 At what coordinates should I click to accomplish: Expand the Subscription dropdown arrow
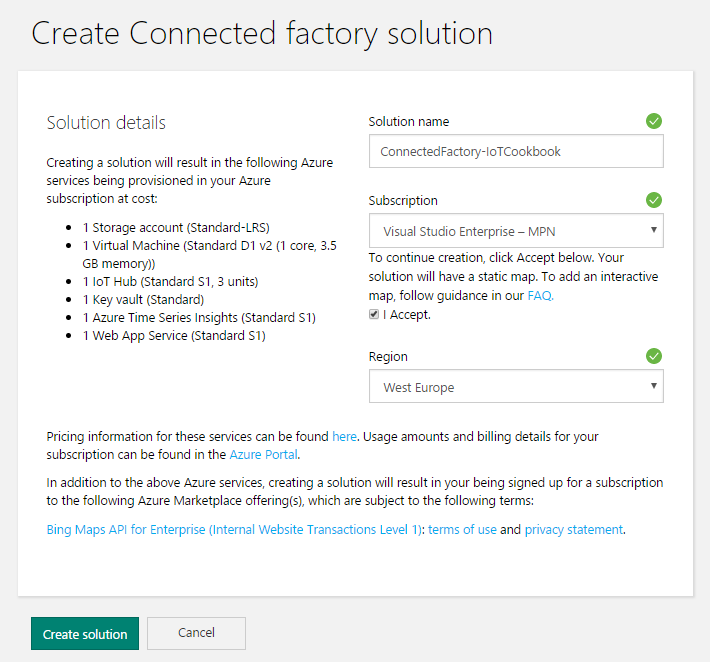[x=653, y=230]
